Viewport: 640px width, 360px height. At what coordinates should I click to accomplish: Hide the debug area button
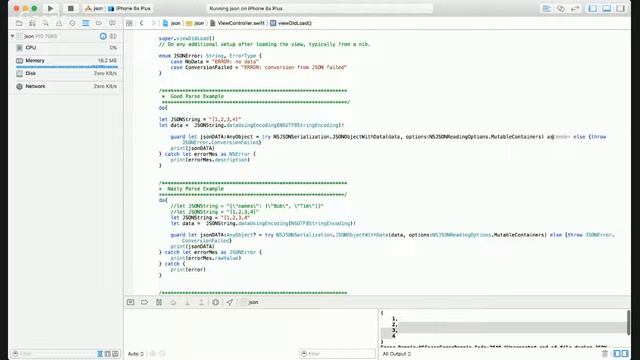[x=130, y=302]
